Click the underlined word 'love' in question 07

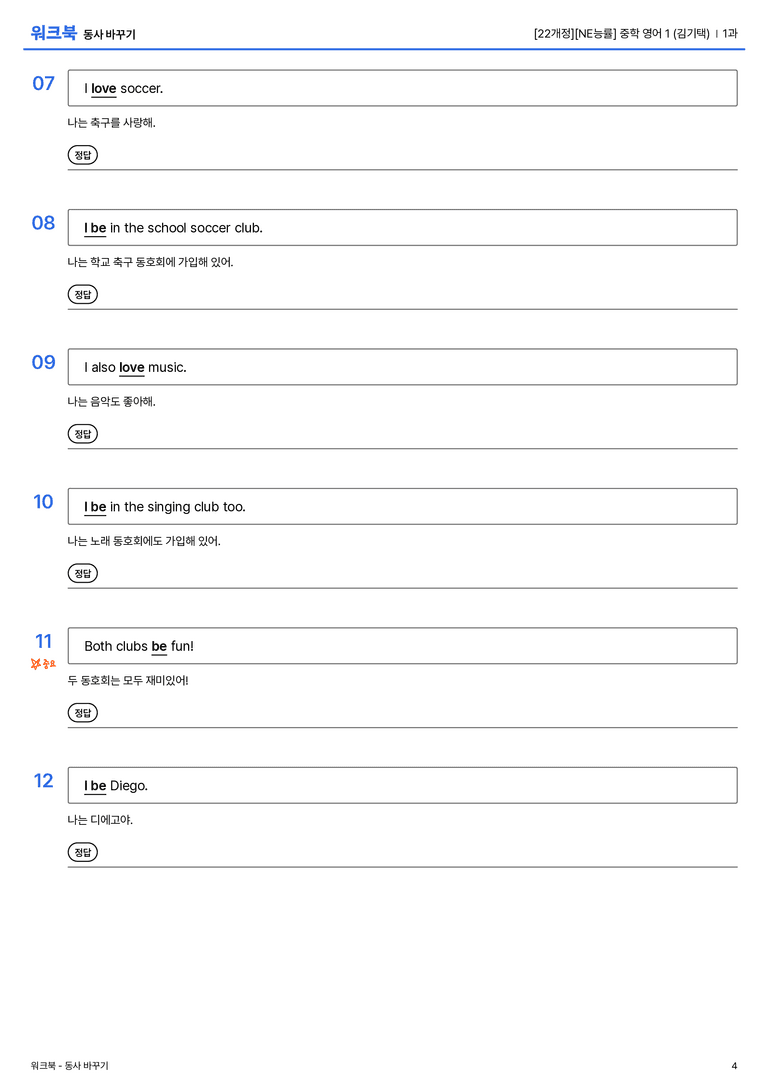point(104,89)
